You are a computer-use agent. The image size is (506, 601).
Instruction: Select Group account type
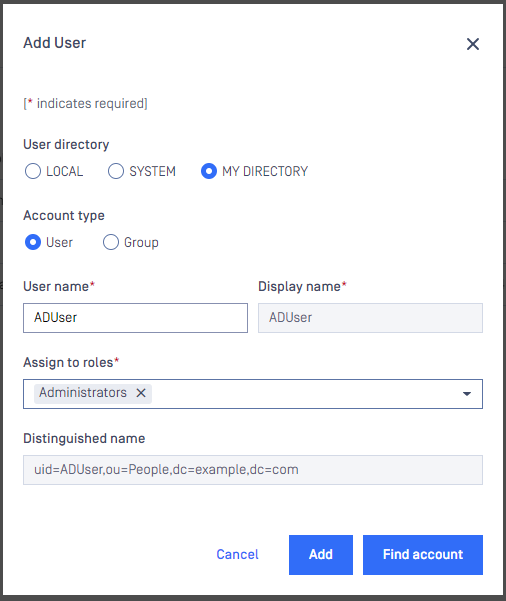pyautogui.click(x=111, y=242)
